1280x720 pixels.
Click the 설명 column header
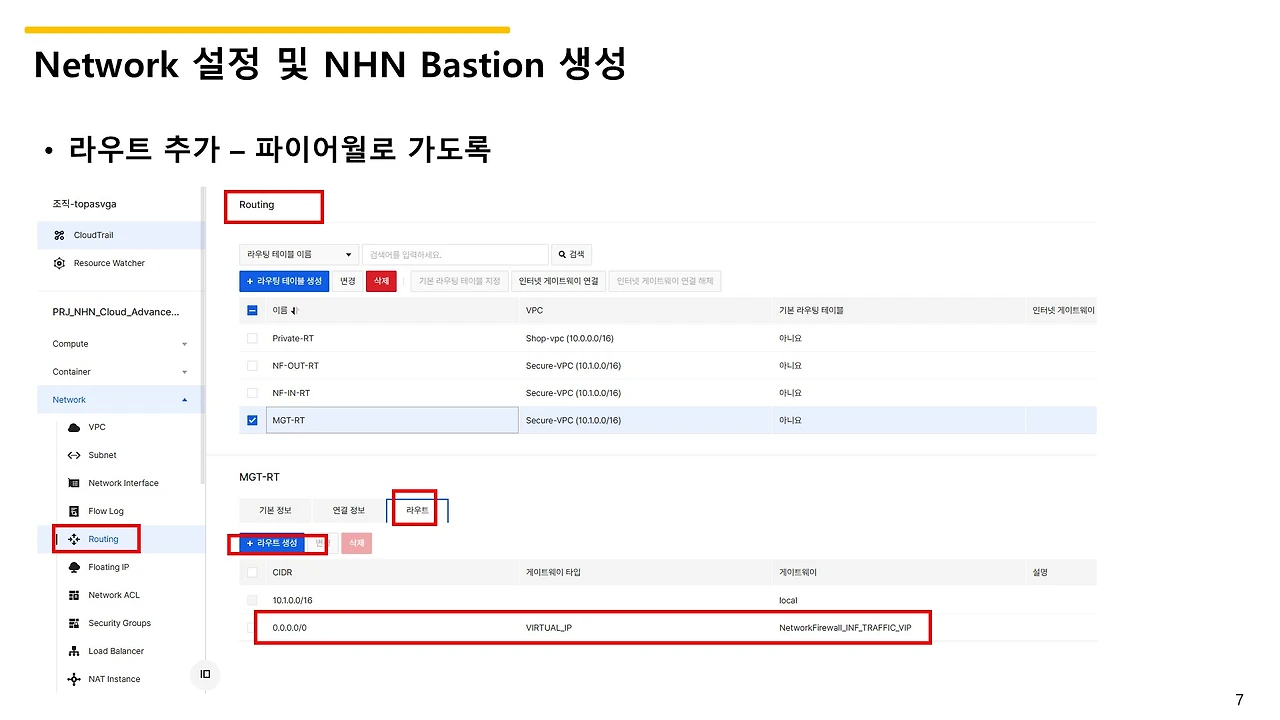point(1040,573)
